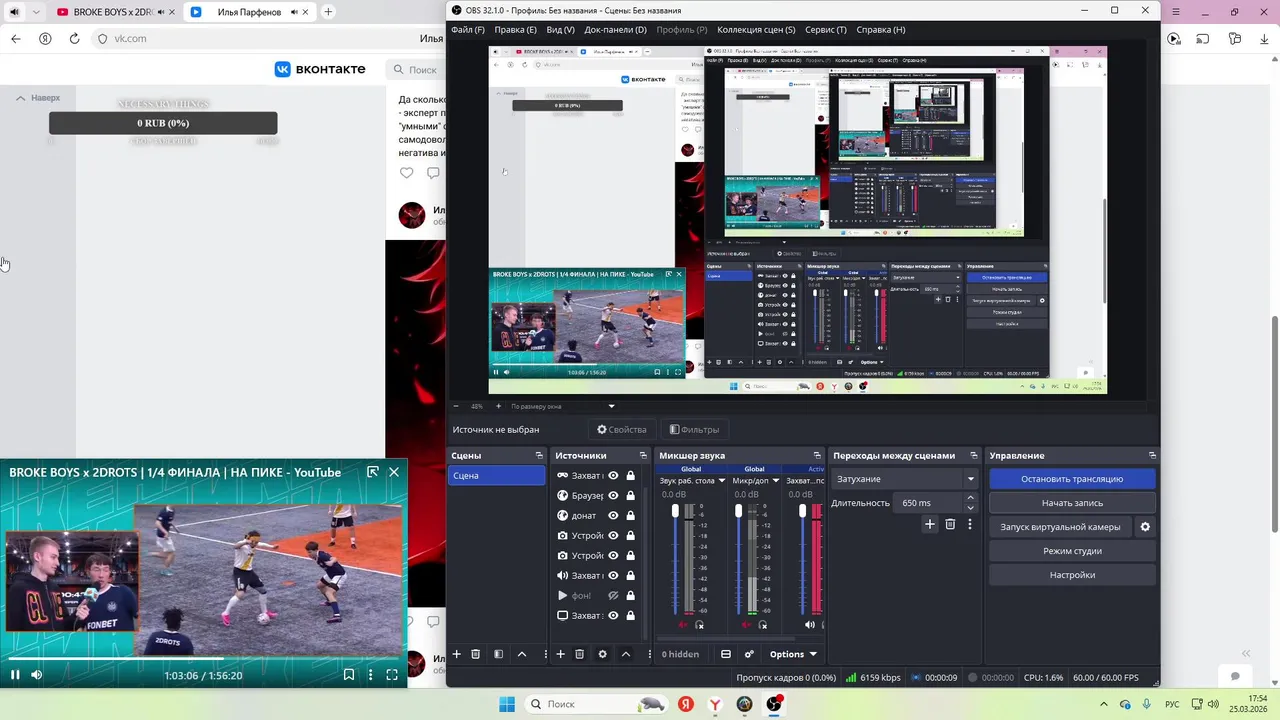
Task: Unmute the Микр/доп mixer channel
Action: (x=746, y=625)
